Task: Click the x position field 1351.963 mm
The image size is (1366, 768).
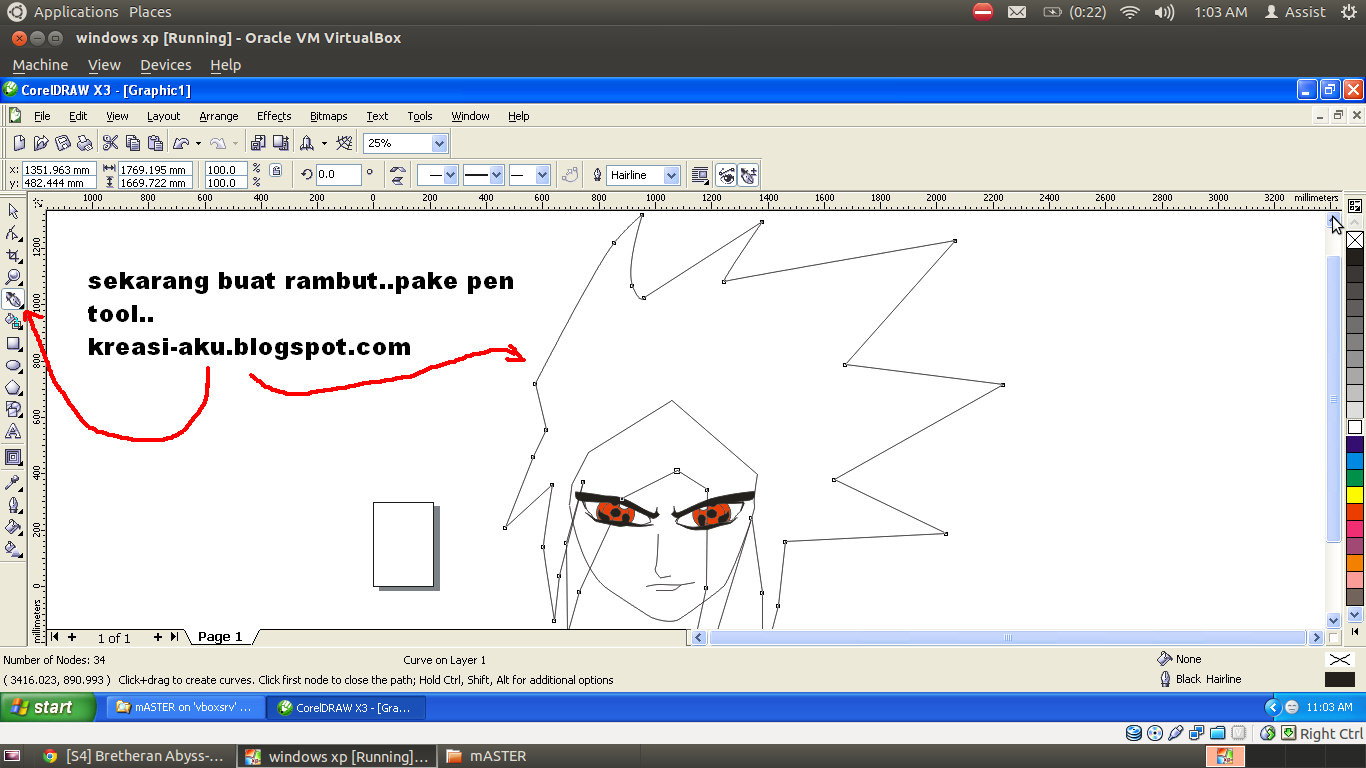Action: [59, 169]
